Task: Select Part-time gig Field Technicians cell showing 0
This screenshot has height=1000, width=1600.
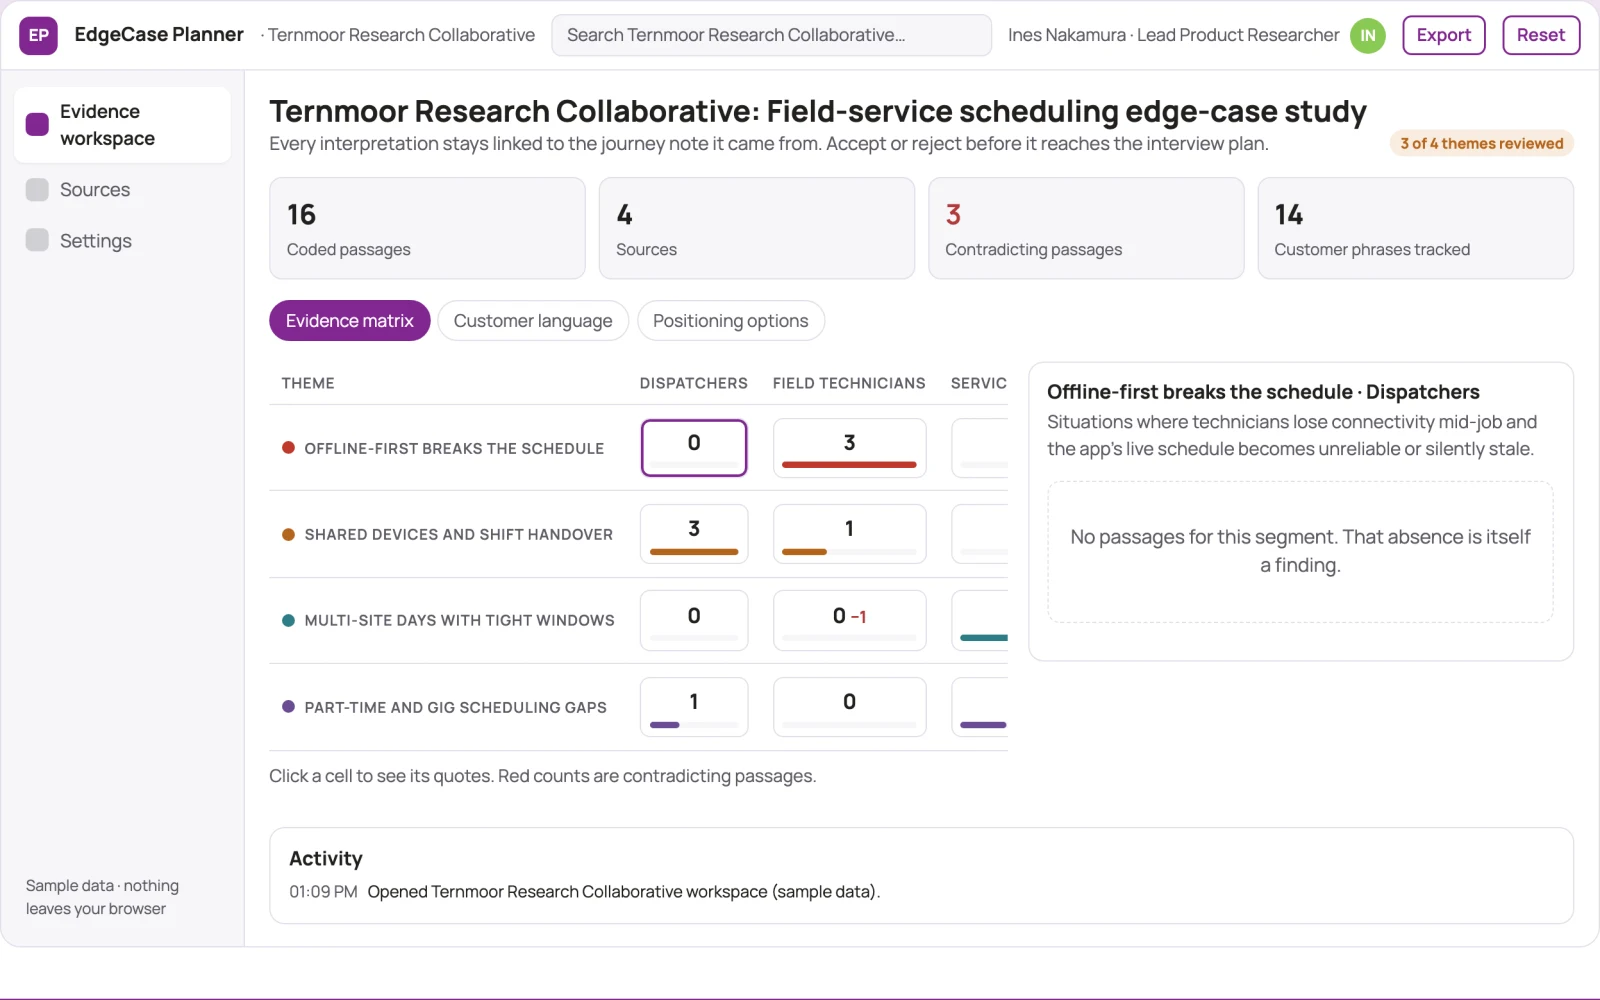Action: point(849,706)
